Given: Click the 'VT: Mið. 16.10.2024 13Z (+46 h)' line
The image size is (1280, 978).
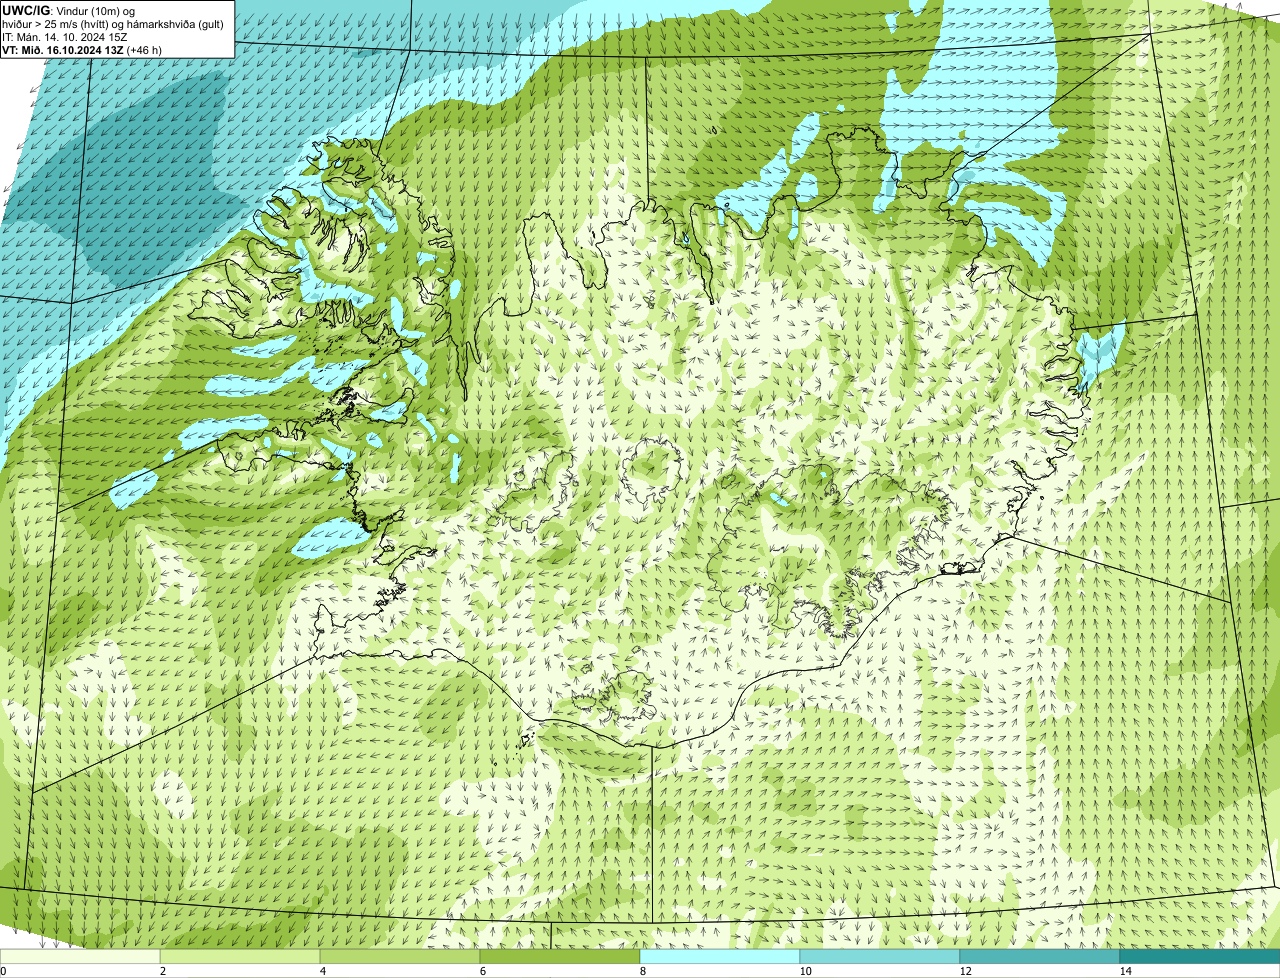Looking at the screenshot, I should (82, 50).
